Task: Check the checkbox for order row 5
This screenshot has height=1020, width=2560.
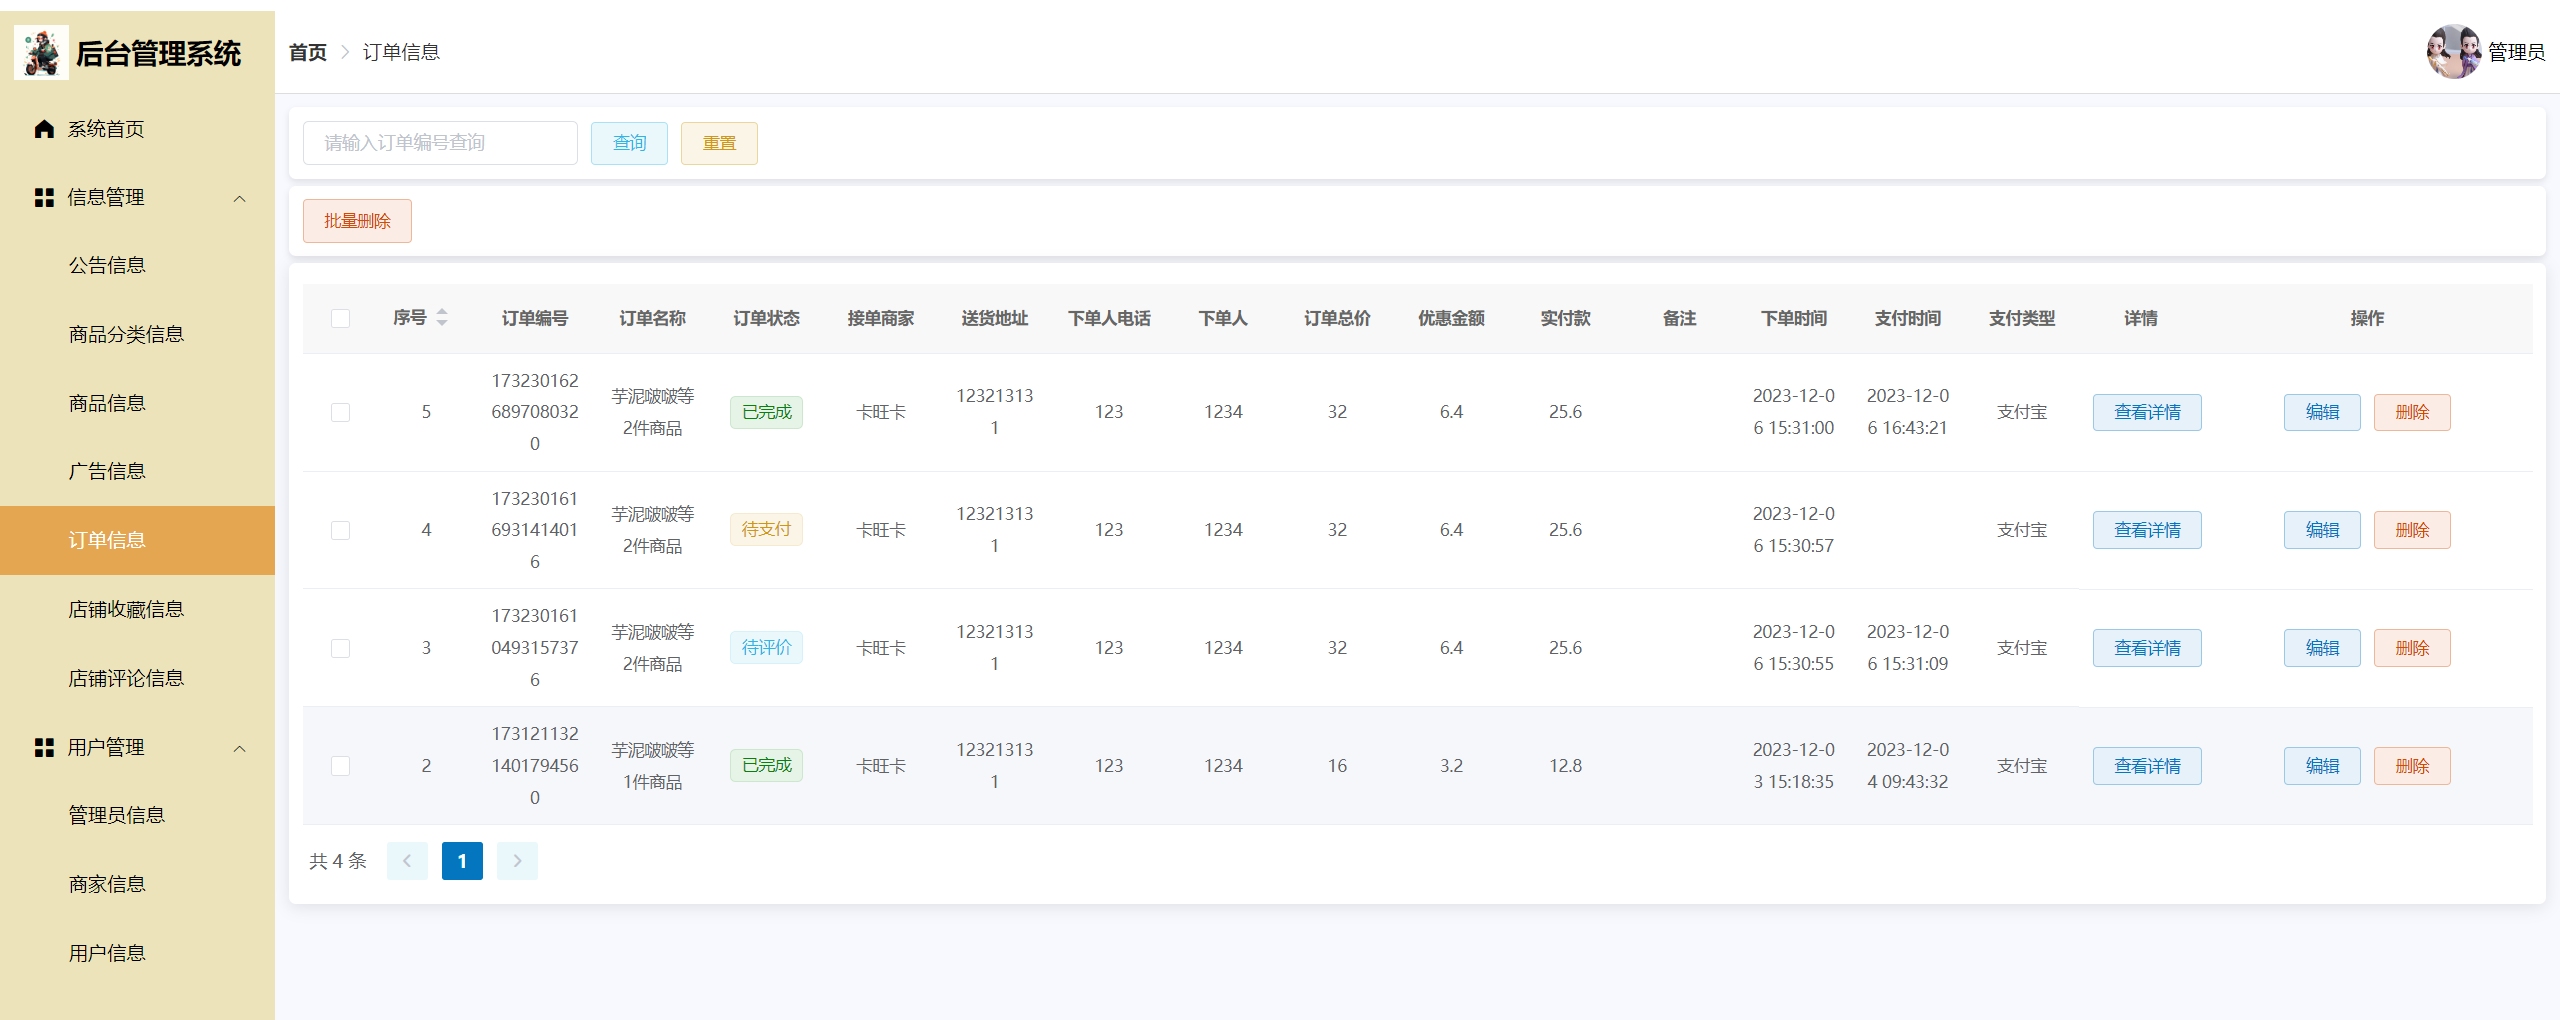Action: point(340,412)
